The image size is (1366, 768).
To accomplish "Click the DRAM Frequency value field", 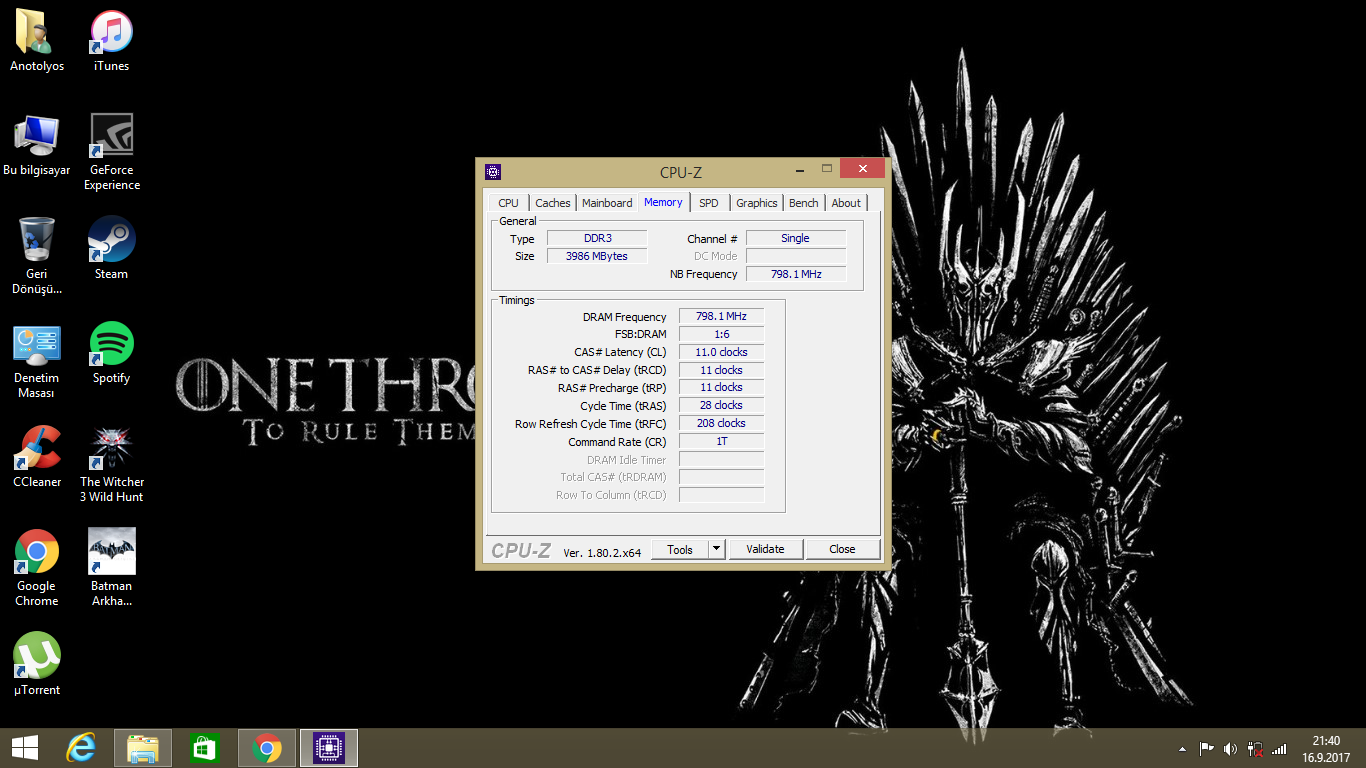I will [722, 316].
